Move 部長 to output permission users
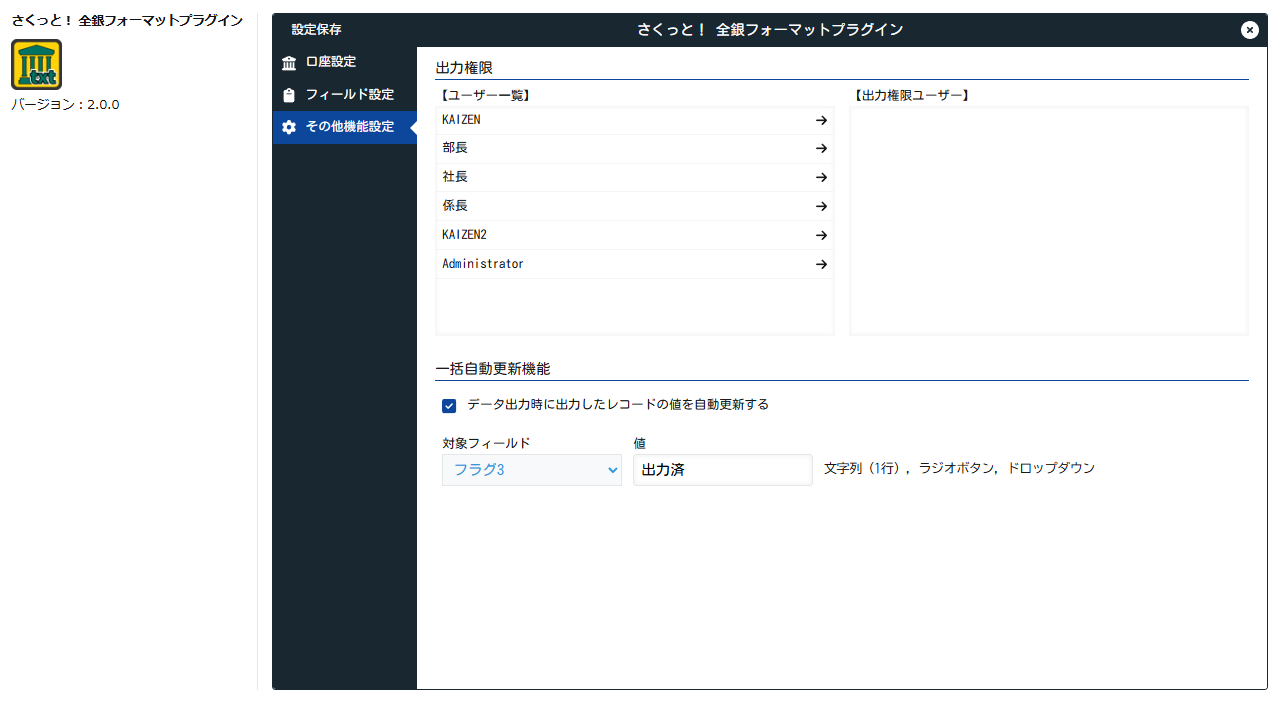This screenshot has height=714, width=1271. [x=821, y=149]
